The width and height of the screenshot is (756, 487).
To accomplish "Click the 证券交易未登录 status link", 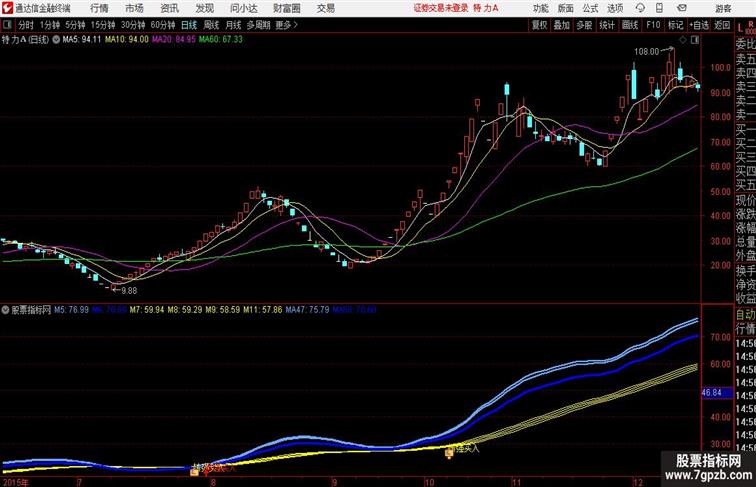I will tap(441, 8).
